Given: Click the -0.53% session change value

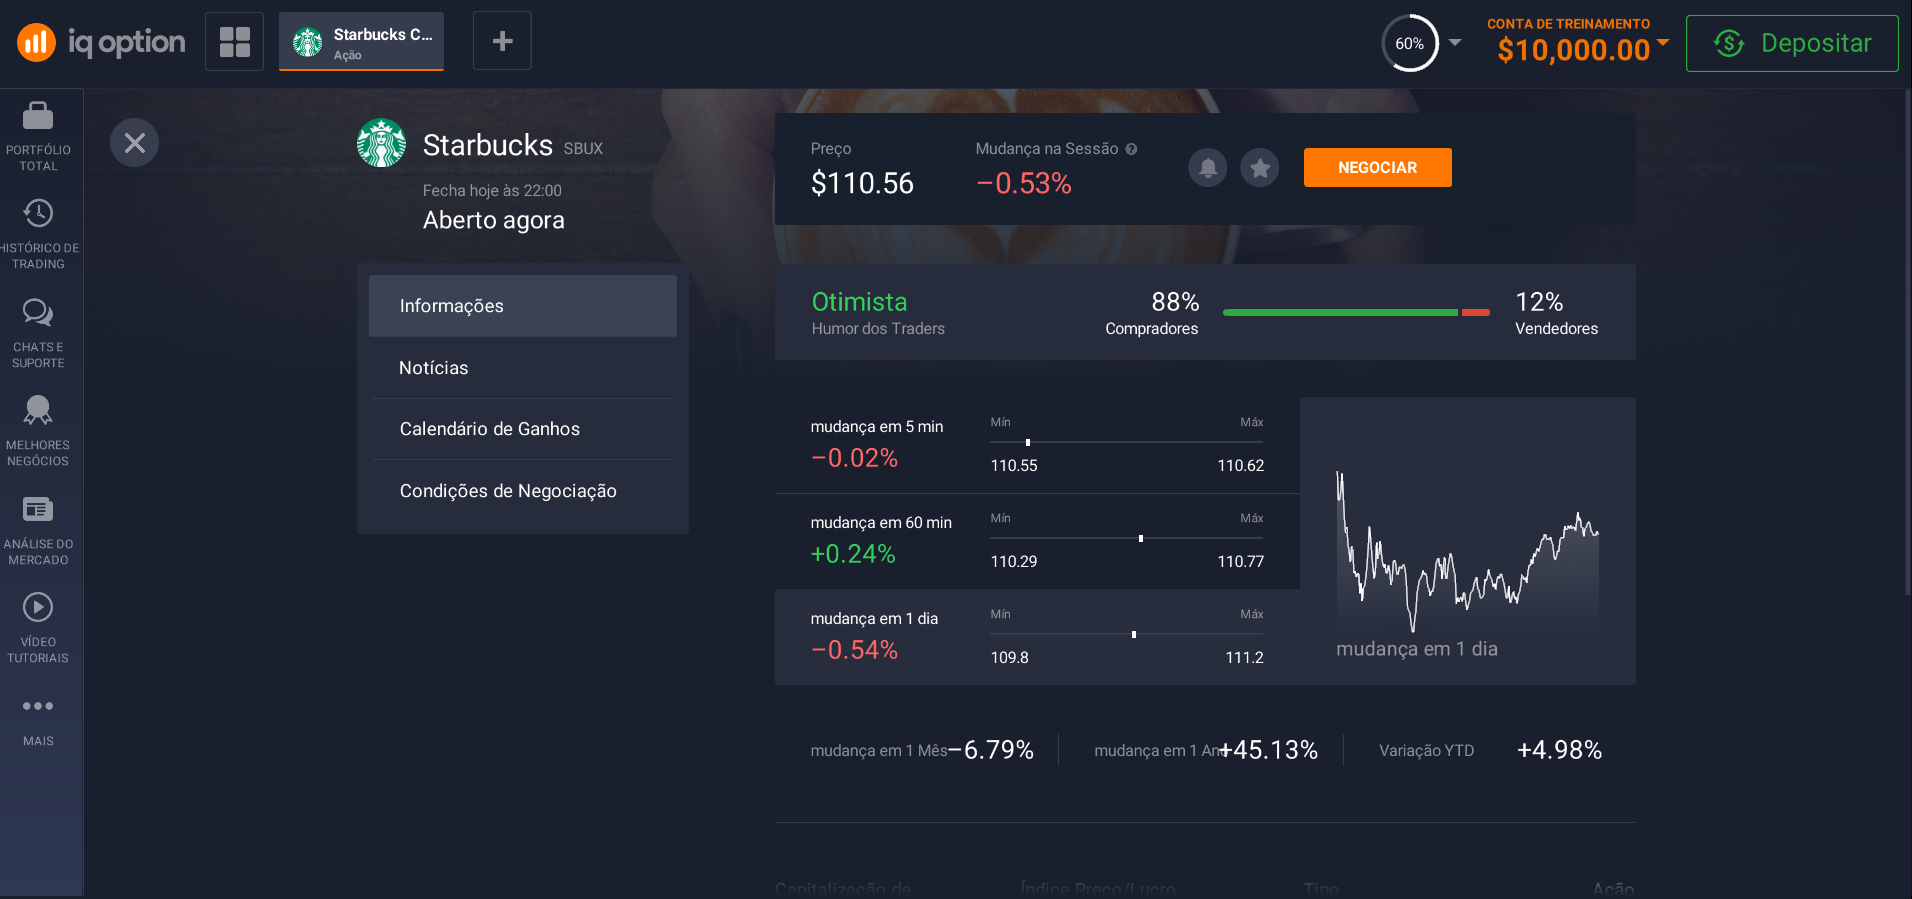Looking at the screenshot, I should pyautogui.click(x=1023, y=183).
